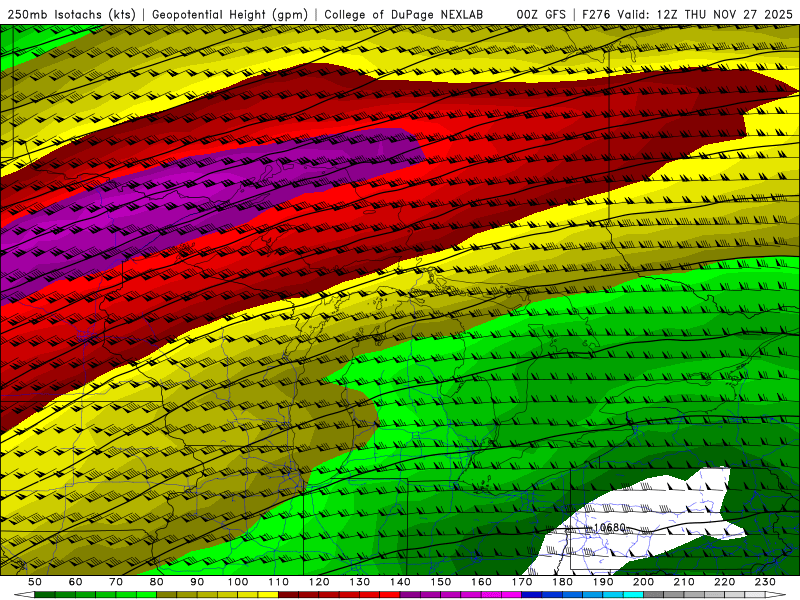Click the '140' legend value
Screen dimensions: 800x600
click(400, 582)
